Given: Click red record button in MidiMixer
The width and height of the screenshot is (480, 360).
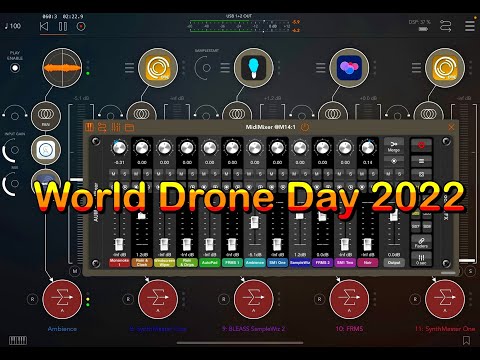Looking at the screenshot, I should point(421,145).
